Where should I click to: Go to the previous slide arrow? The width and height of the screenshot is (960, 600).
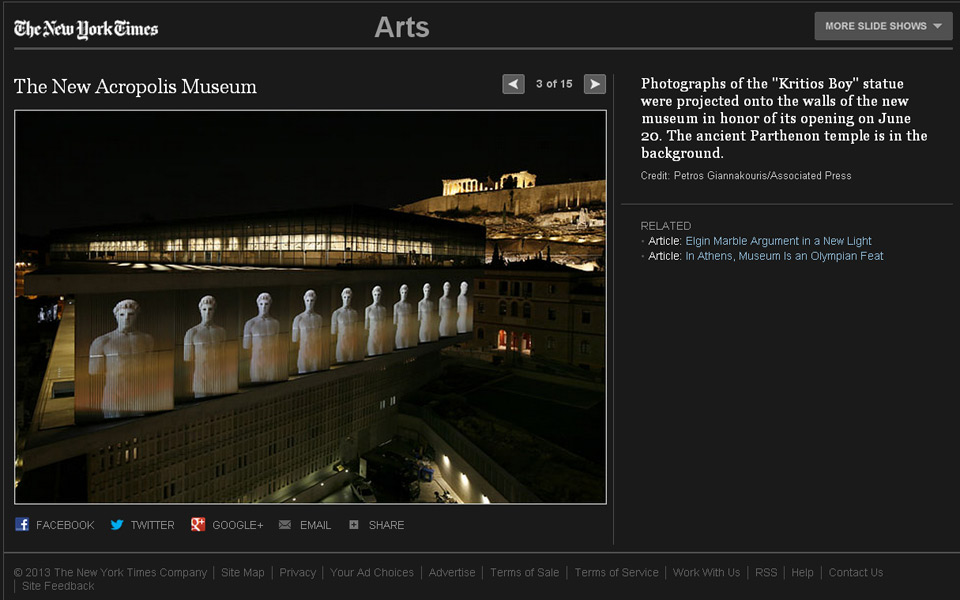click(513, 84)
